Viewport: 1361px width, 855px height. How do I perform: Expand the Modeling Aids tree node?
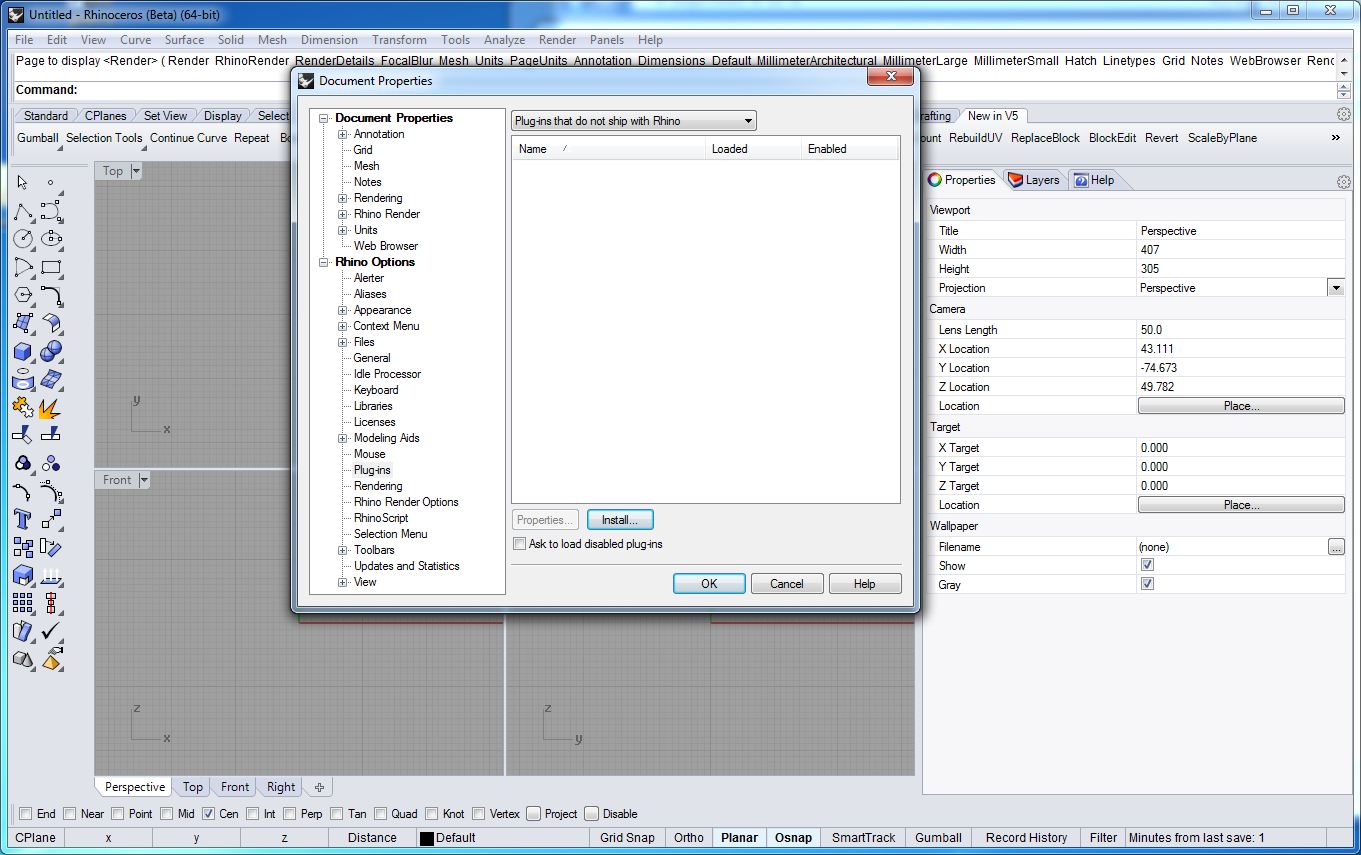(x=343, y=438)
